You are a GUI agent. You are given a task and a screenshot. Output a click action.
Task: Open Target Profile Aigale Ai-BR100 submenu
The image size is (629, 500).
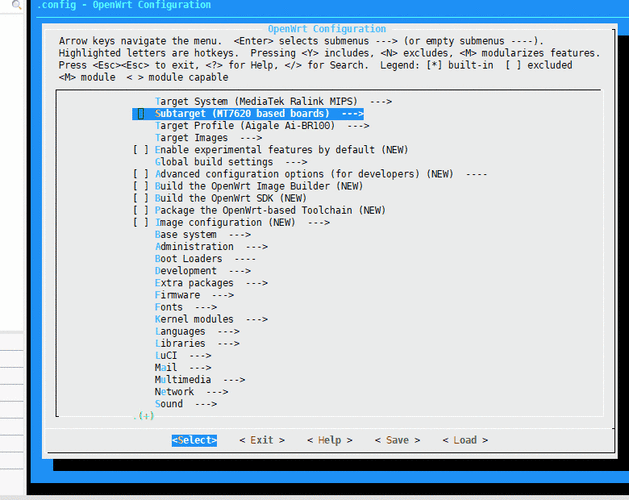pos(262,126)
